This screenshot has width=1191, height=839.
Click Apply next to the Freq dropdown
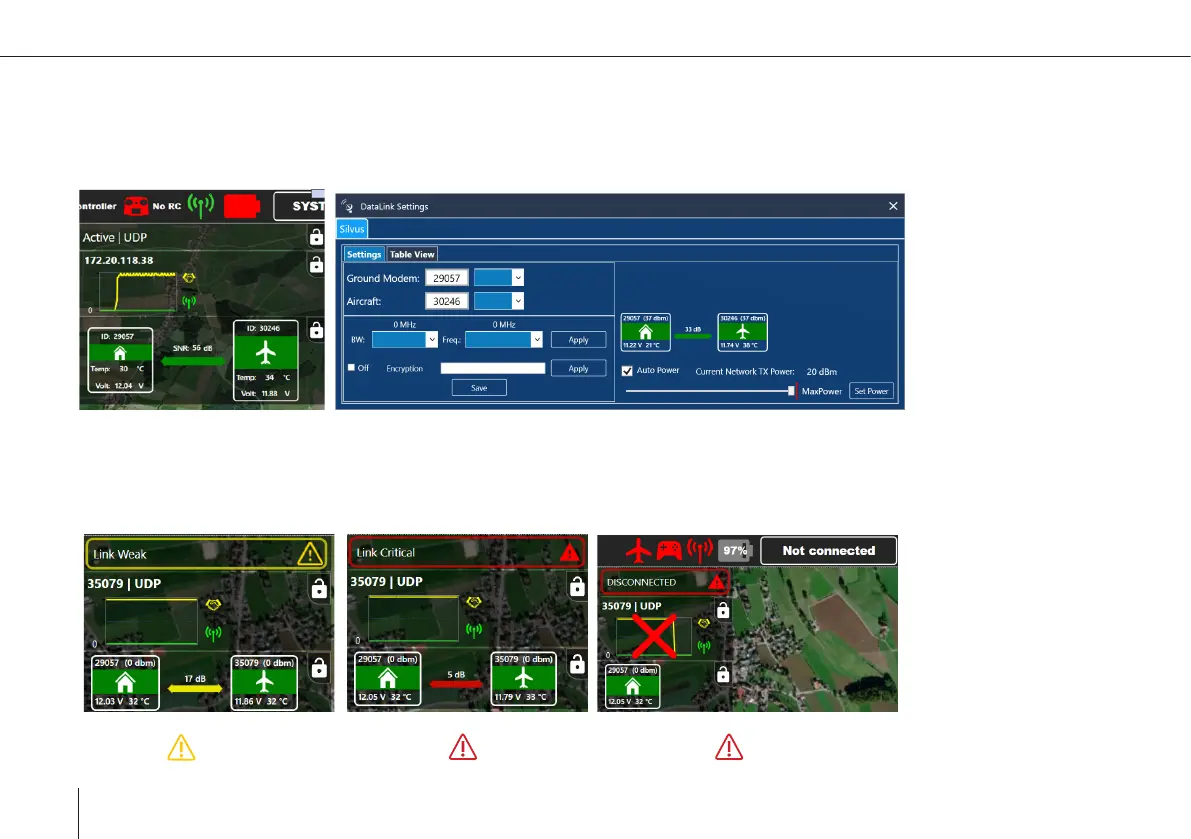click(x=578, y=339)
